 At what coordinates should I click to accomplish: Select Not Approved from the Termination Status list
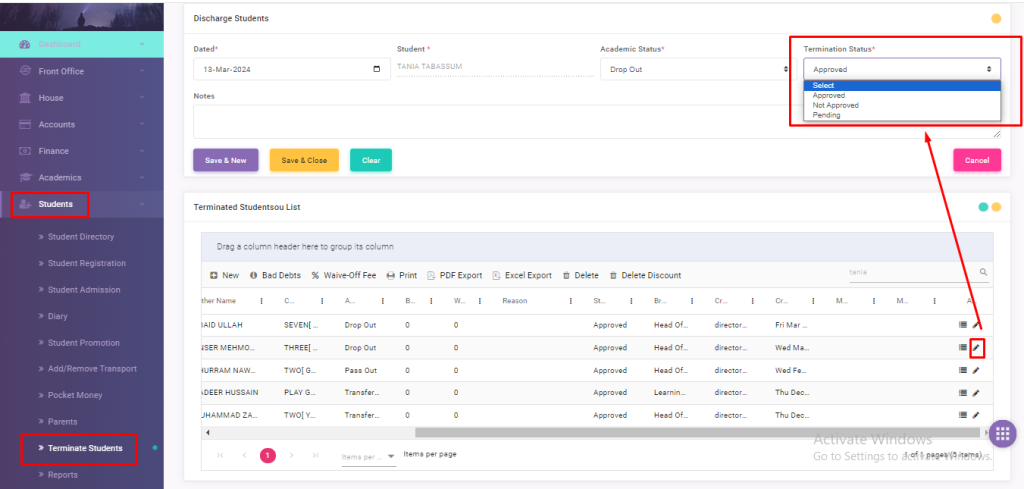(836, 105)
